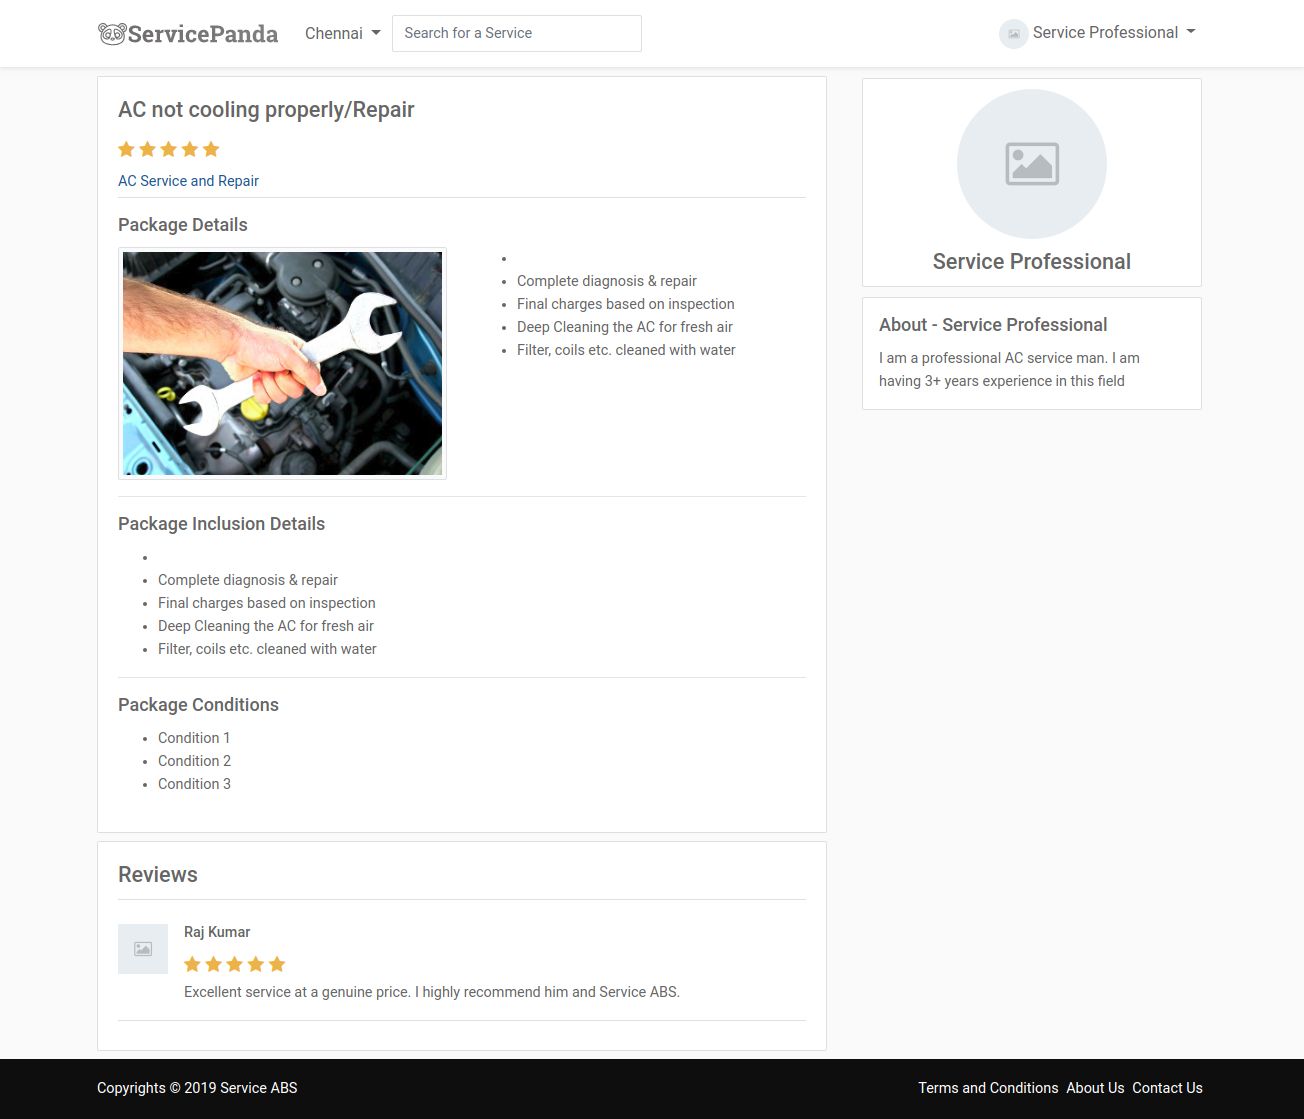Open Terms and Conditions footer link
The width and height of the screenshot is (1304, 1119).
(x=988, y=1088)
